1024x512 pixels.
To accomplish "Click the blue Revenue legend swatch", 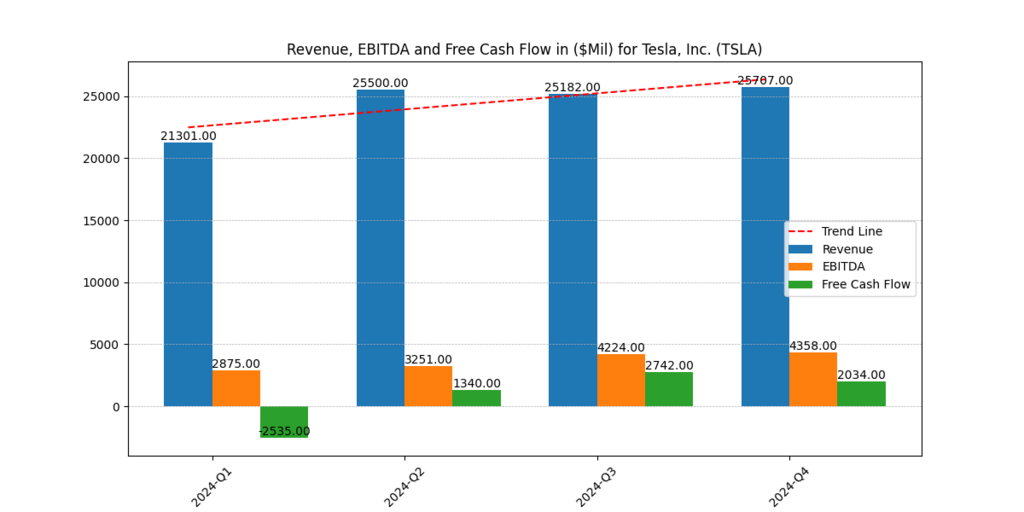I will click(803, 249).
